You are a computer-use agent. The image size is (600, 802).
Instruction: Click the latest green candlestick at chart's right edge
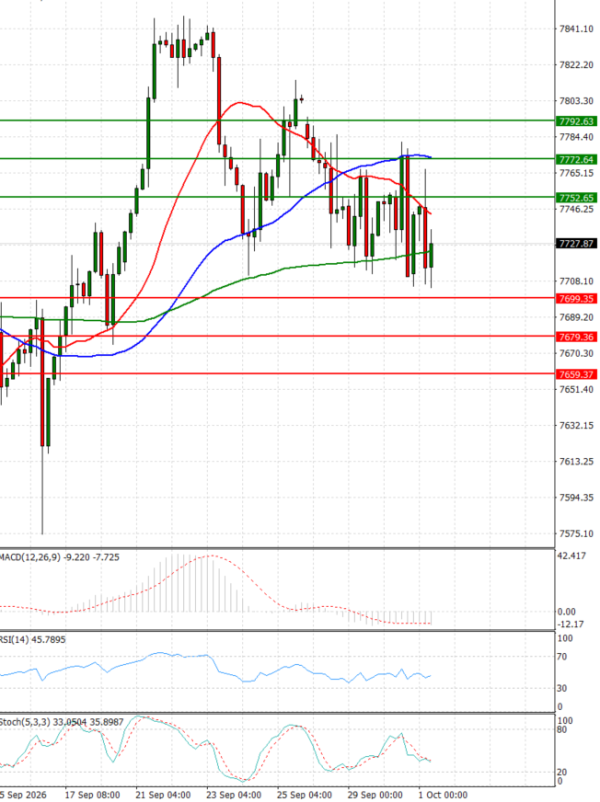[x=432, y=256]
